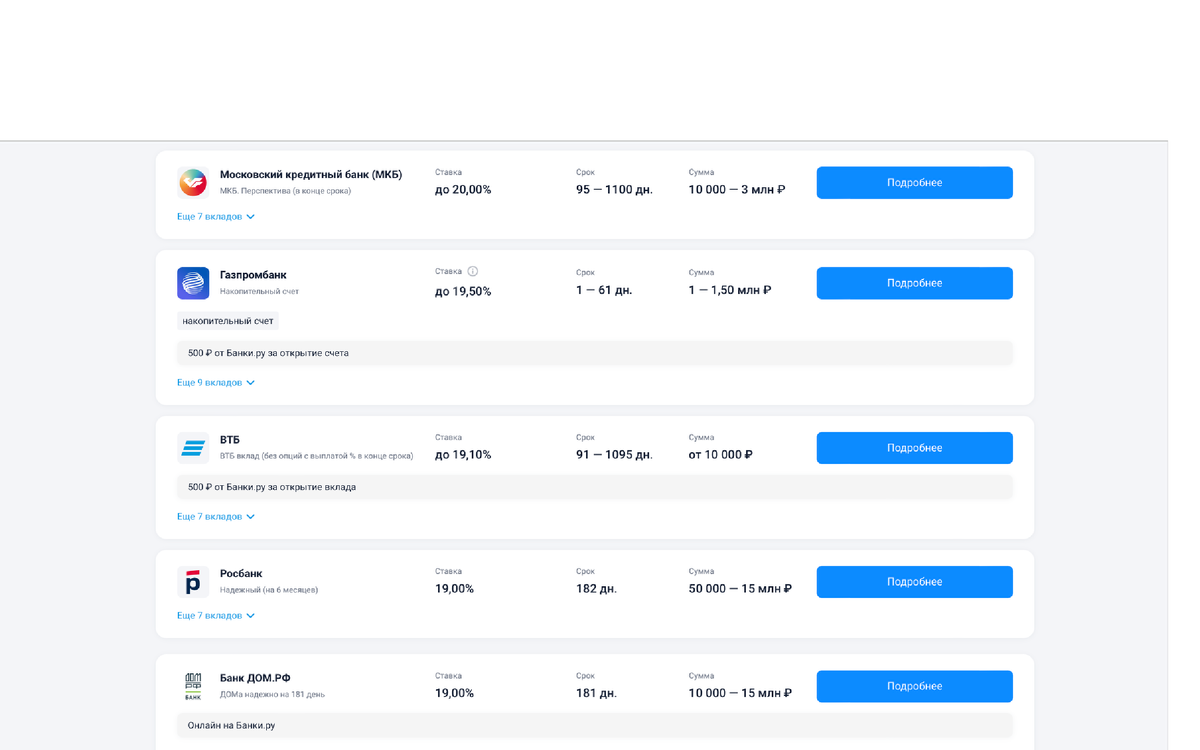Click the info icon next to Газпромбанк Ставка

[473, 271]
